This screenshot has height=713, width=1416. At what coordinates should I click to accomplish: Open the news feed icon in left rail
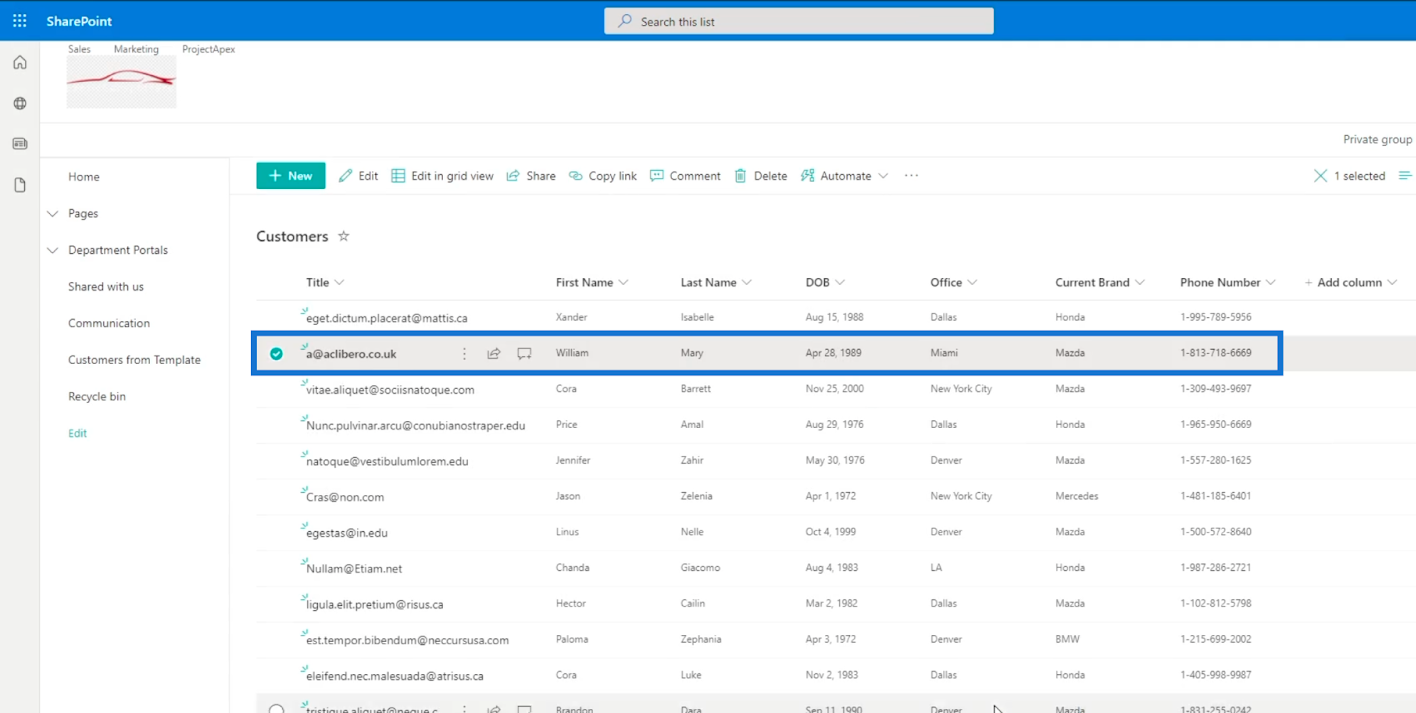[x=20, y=144]
